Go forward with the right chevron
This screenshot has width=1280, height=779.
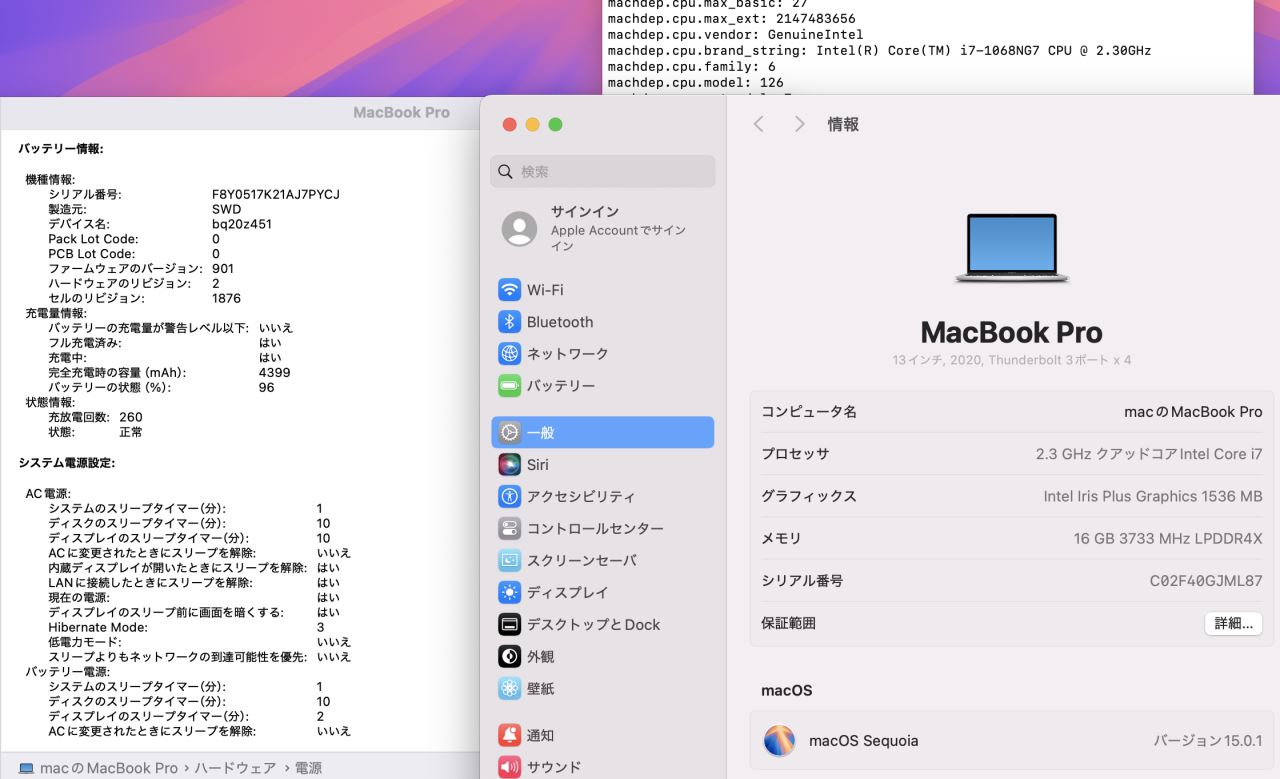tap(799, 124)
